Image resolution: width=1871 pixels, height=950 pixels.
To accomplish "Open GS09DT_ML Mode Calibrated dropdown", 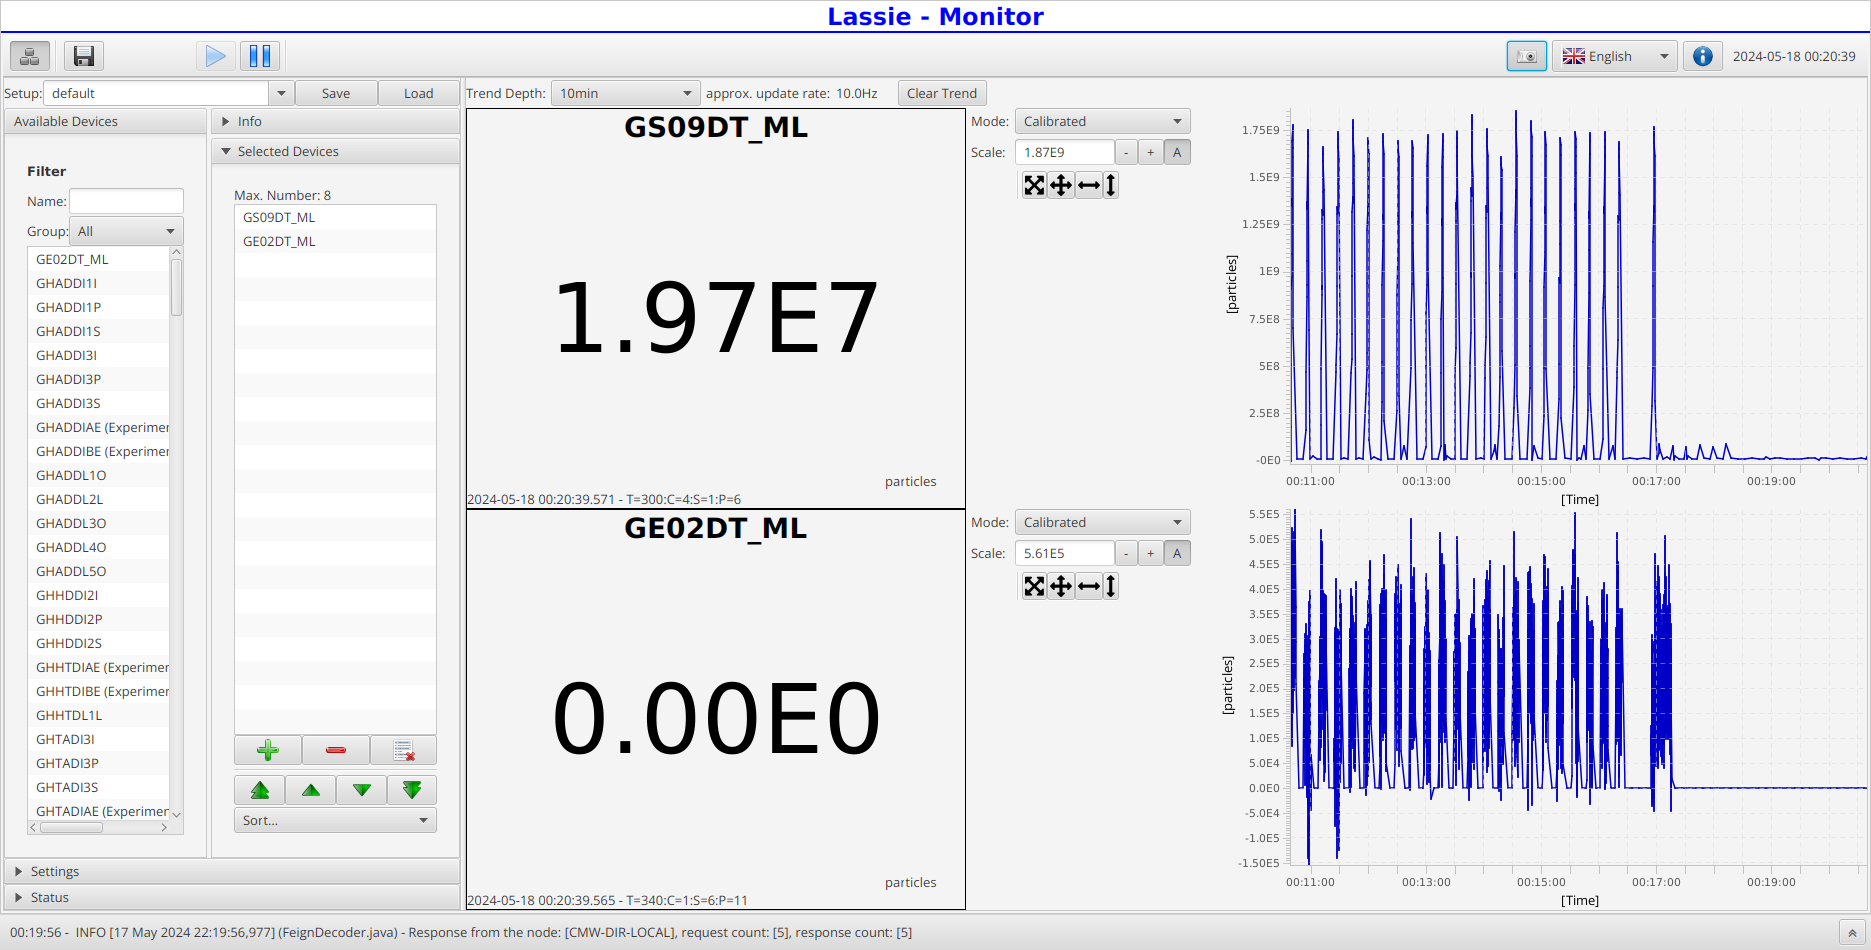I will (1103, 121).
